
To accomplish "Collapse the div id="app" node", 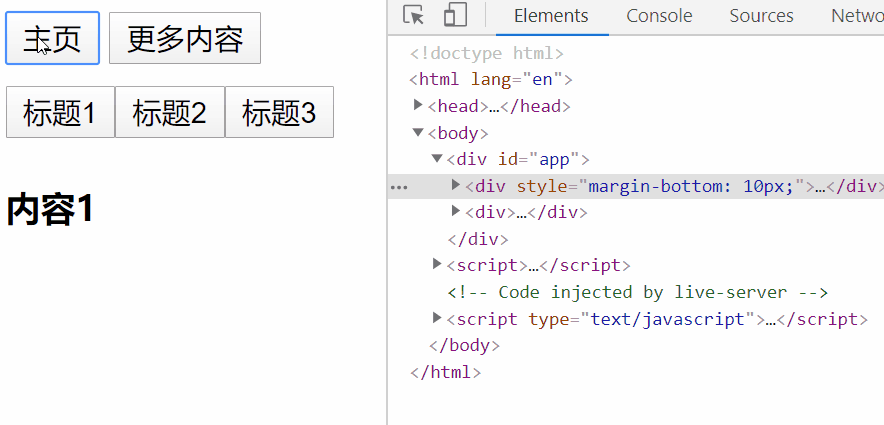I will click(x=437, y=159).
